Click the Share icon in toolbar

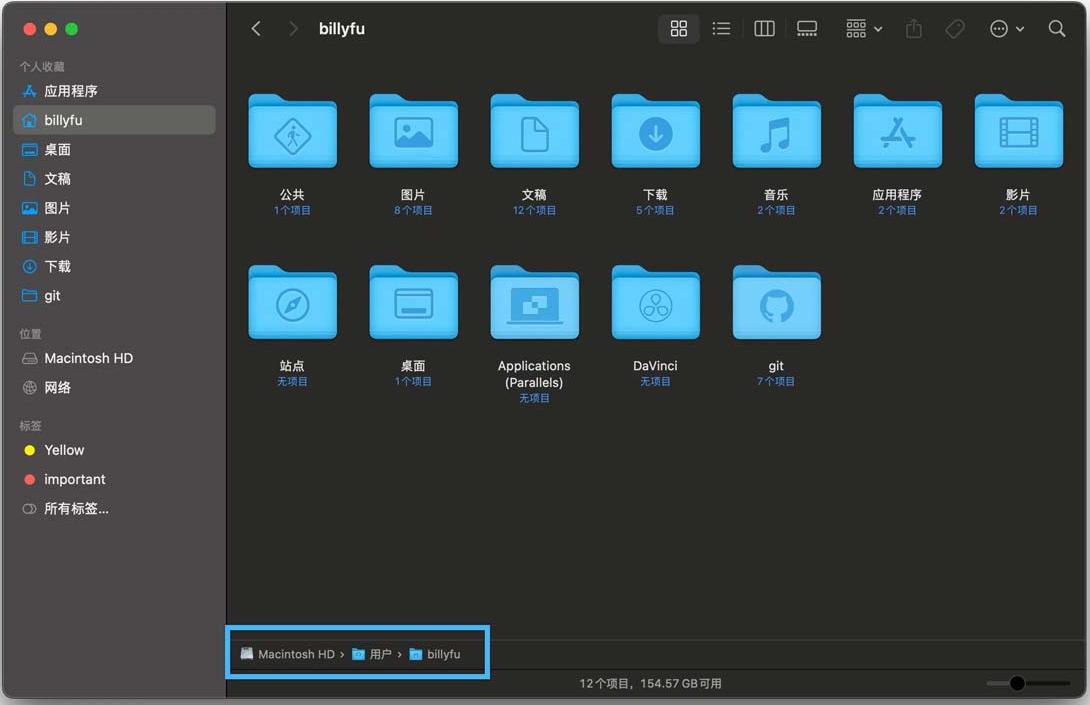(913, 29)
